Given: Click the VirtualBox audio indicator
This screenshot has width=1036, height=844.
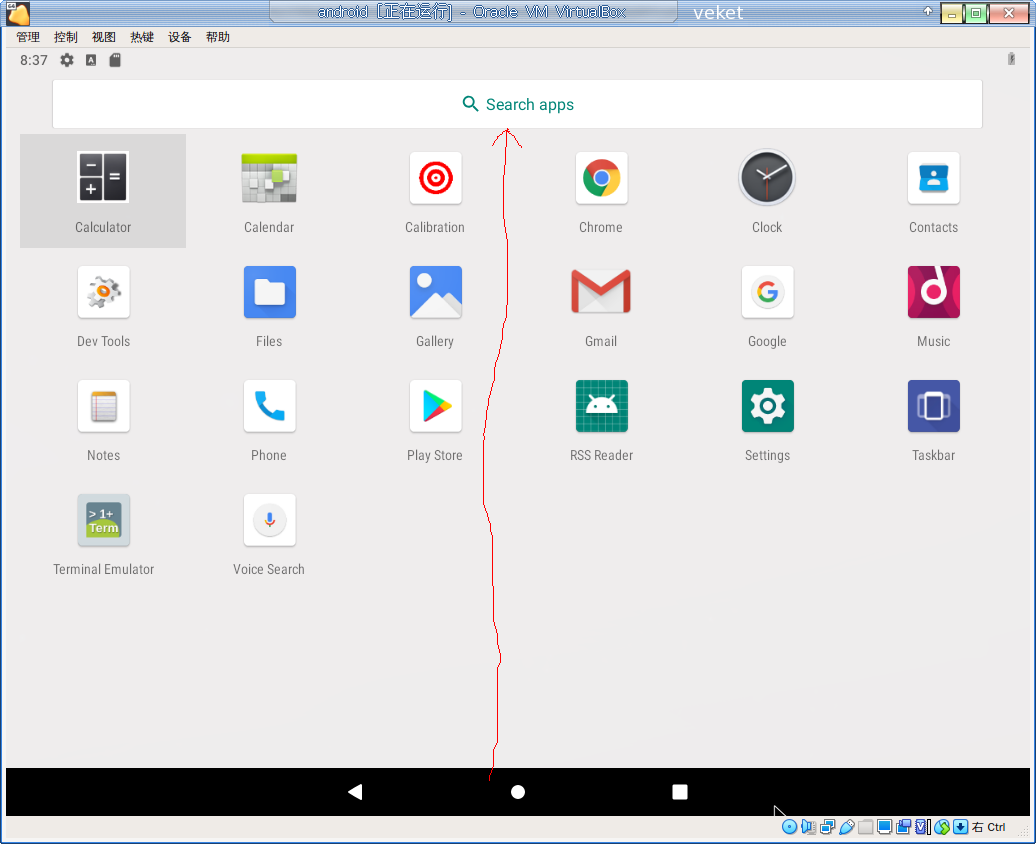Looking at the screenshot, I should tap(808, 827).
